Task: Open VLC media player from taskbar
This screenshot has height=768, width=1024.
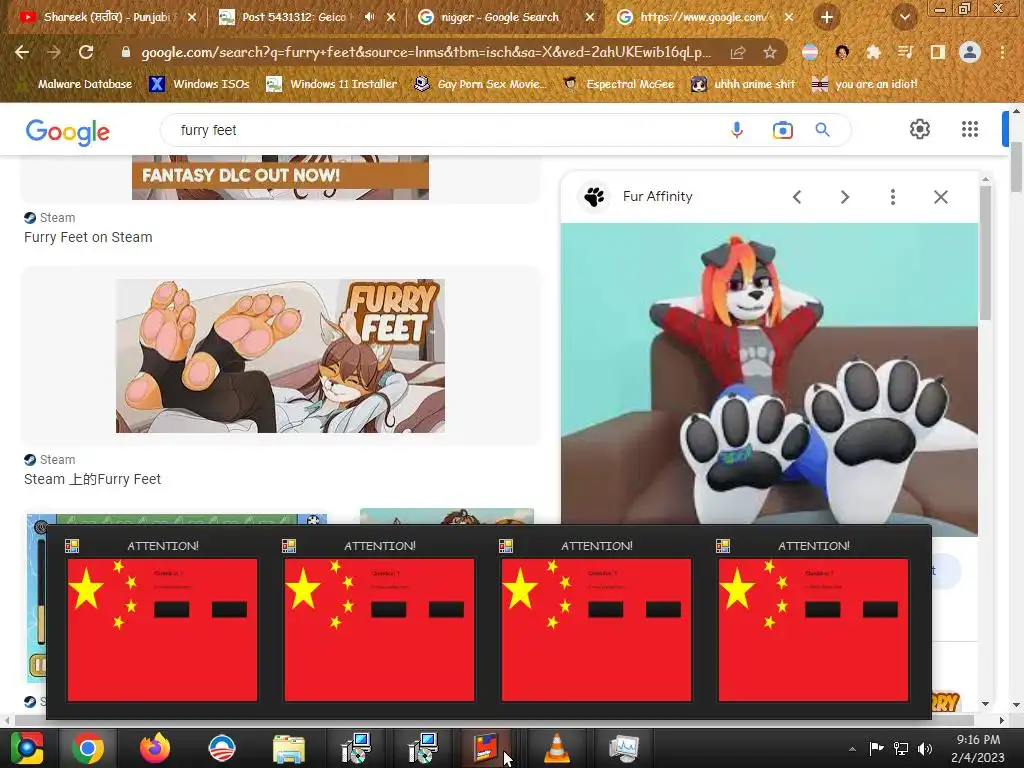Action: (x=556, y=748)
